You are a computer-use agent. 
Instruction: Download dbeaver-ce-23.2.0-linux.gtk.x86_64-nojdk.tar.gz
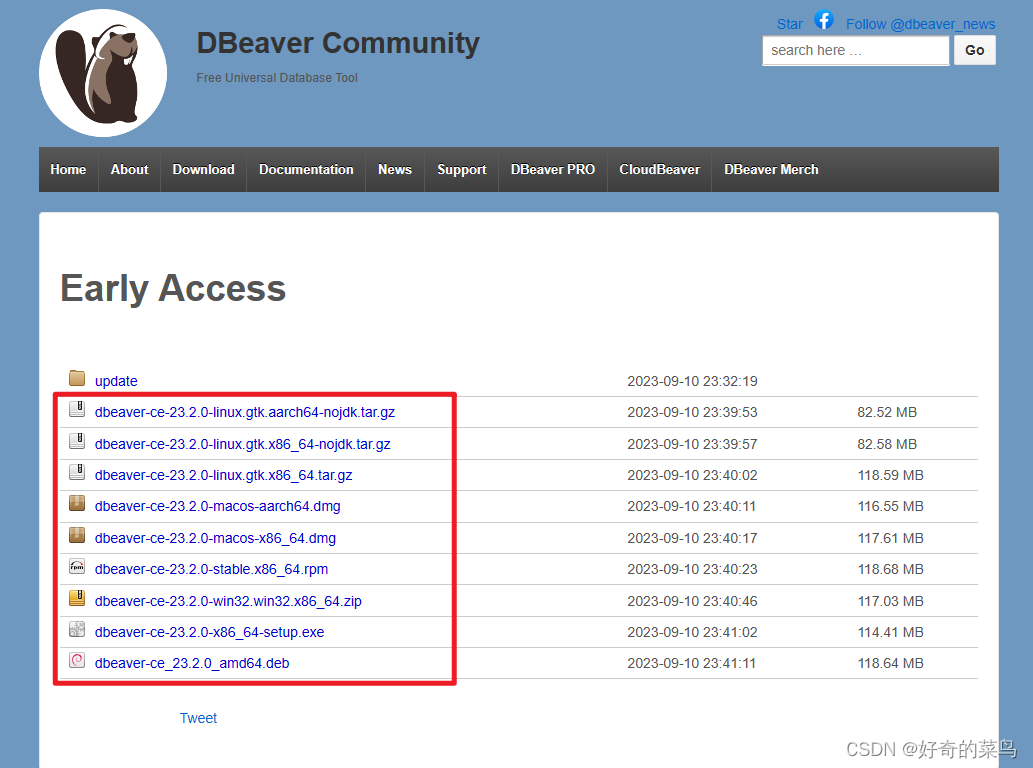tap(242, 445)
